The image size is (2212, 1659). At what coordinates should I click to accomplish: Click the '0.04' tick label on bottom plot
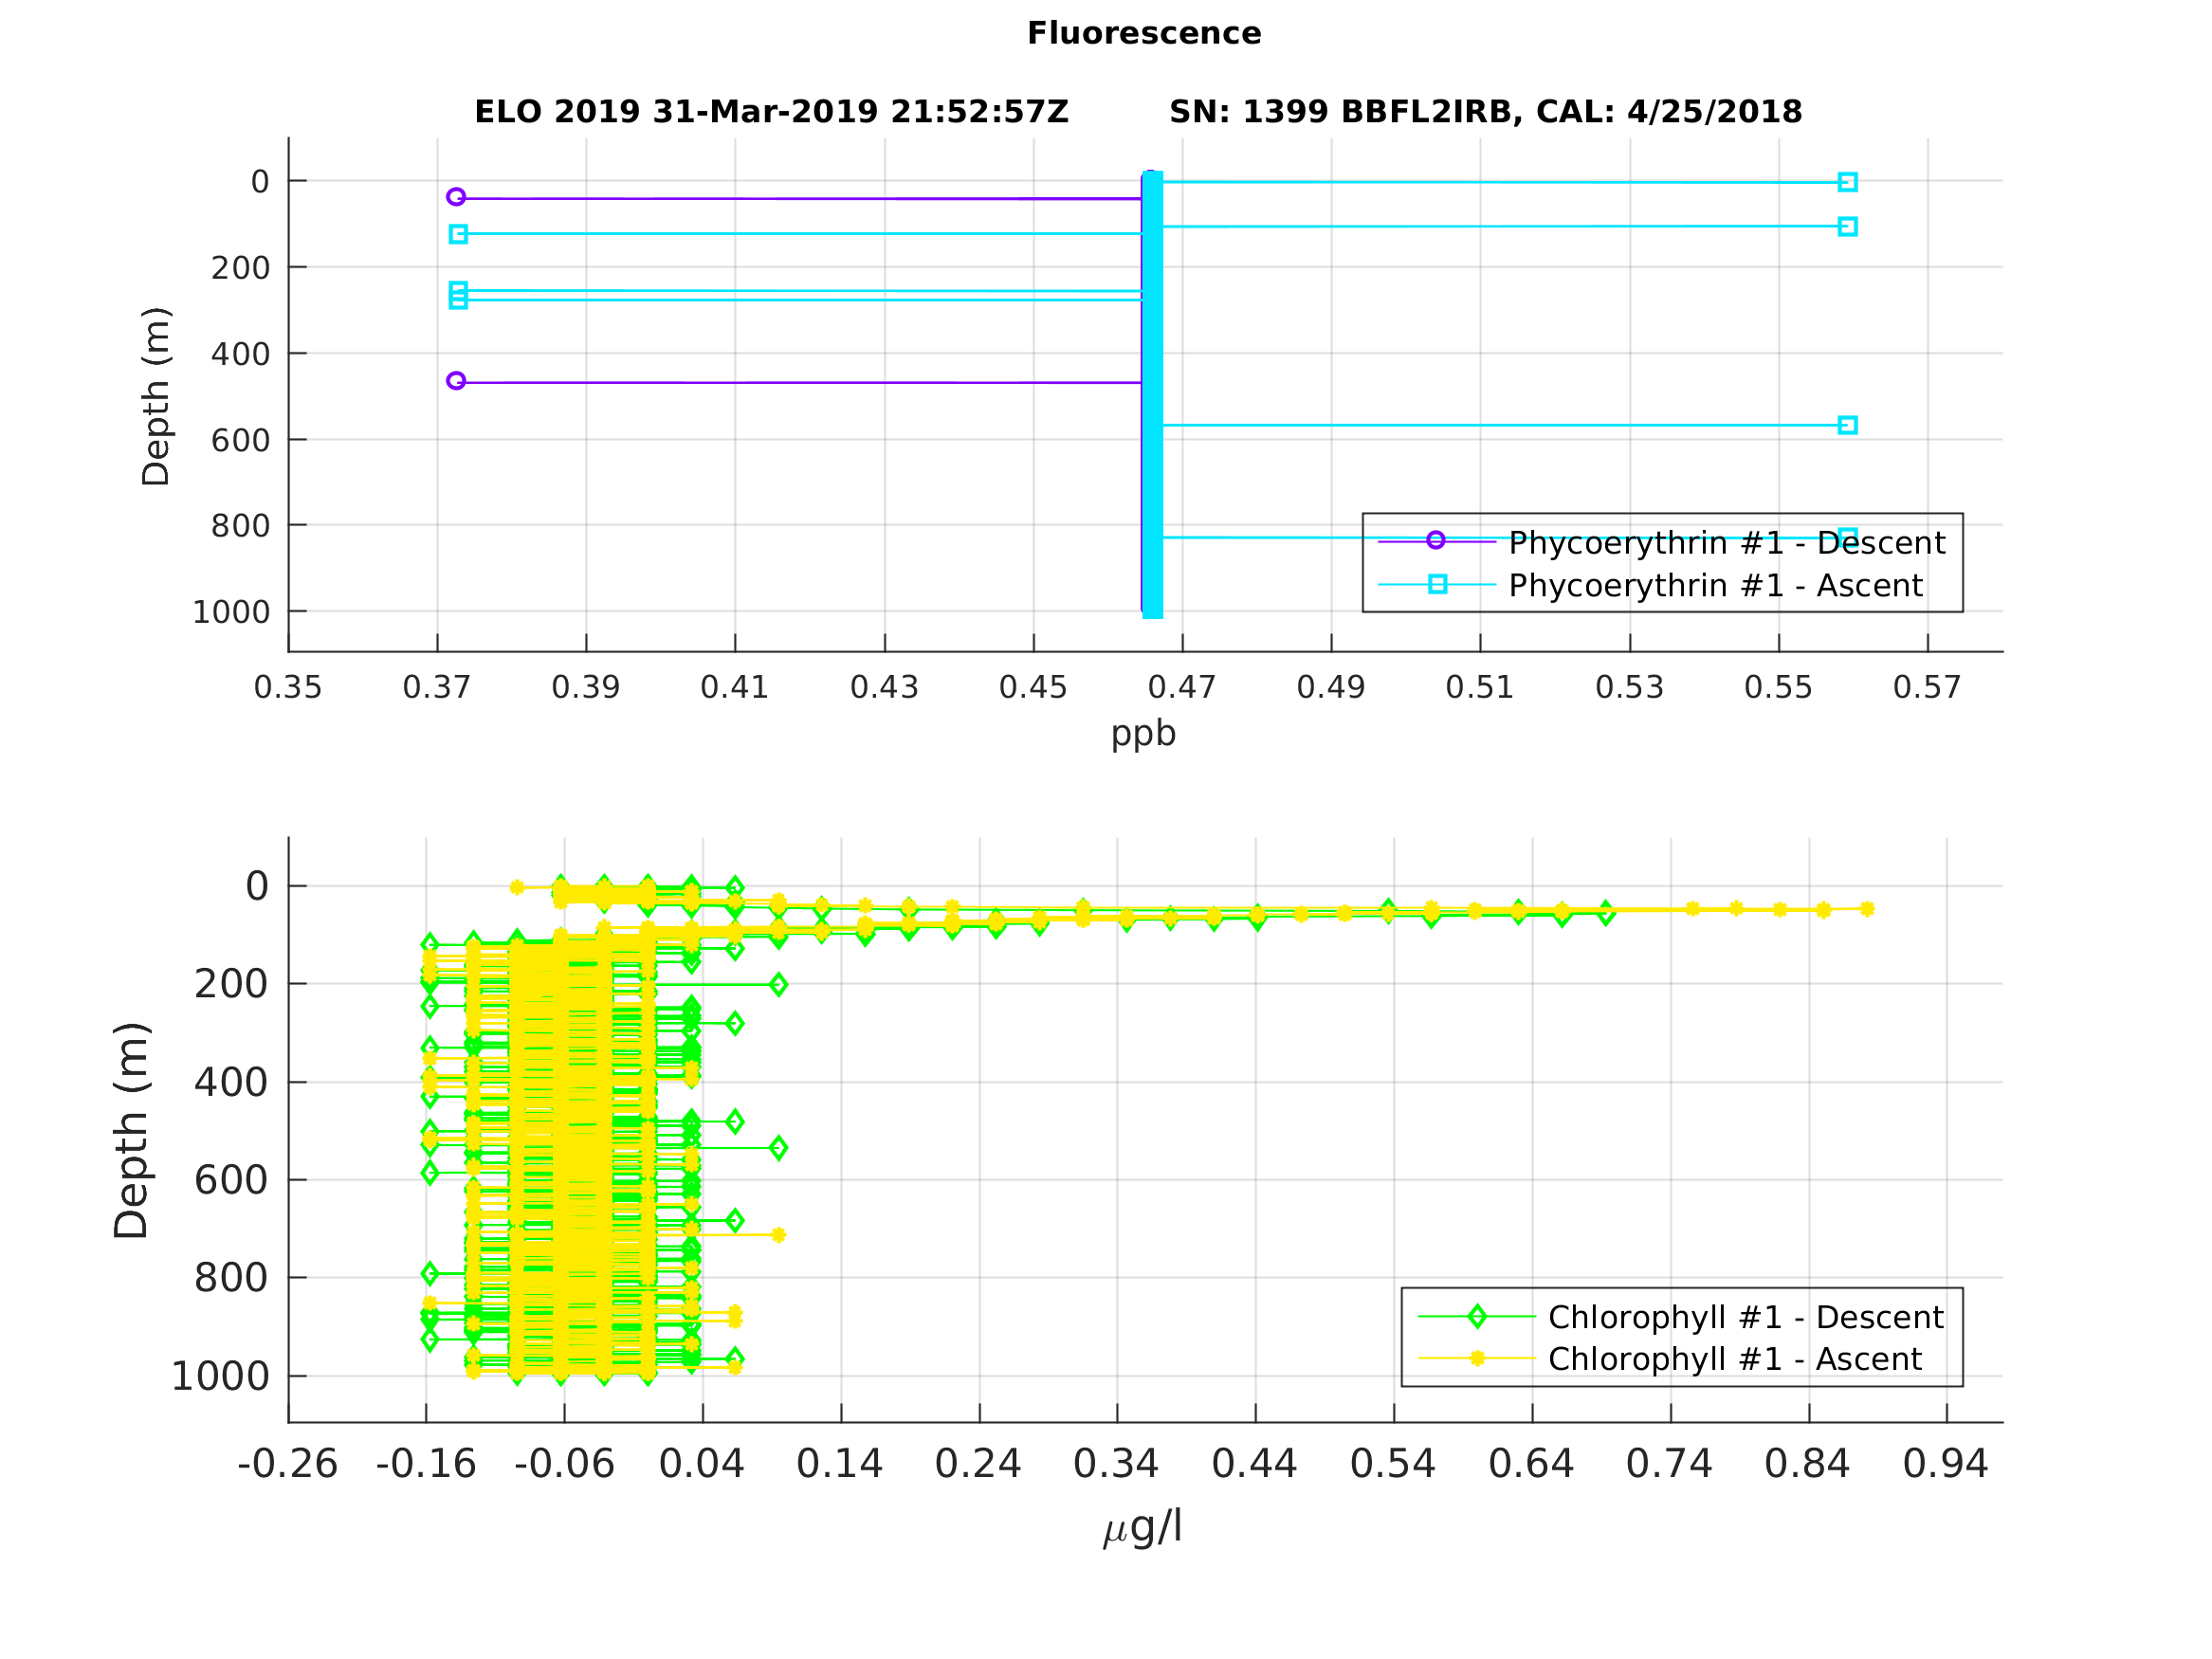[x=702, y=1464]
